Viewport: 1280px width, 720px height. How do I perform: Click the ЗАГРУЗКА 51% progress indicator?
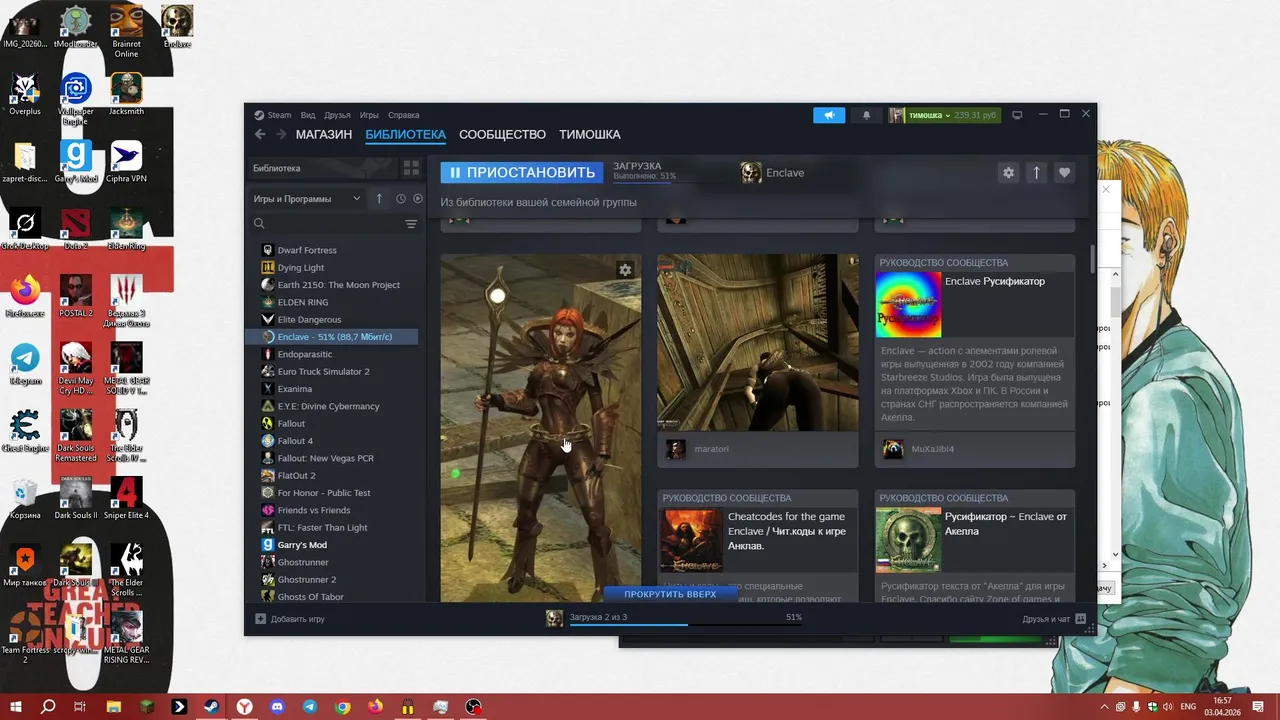tap(644, 171)
